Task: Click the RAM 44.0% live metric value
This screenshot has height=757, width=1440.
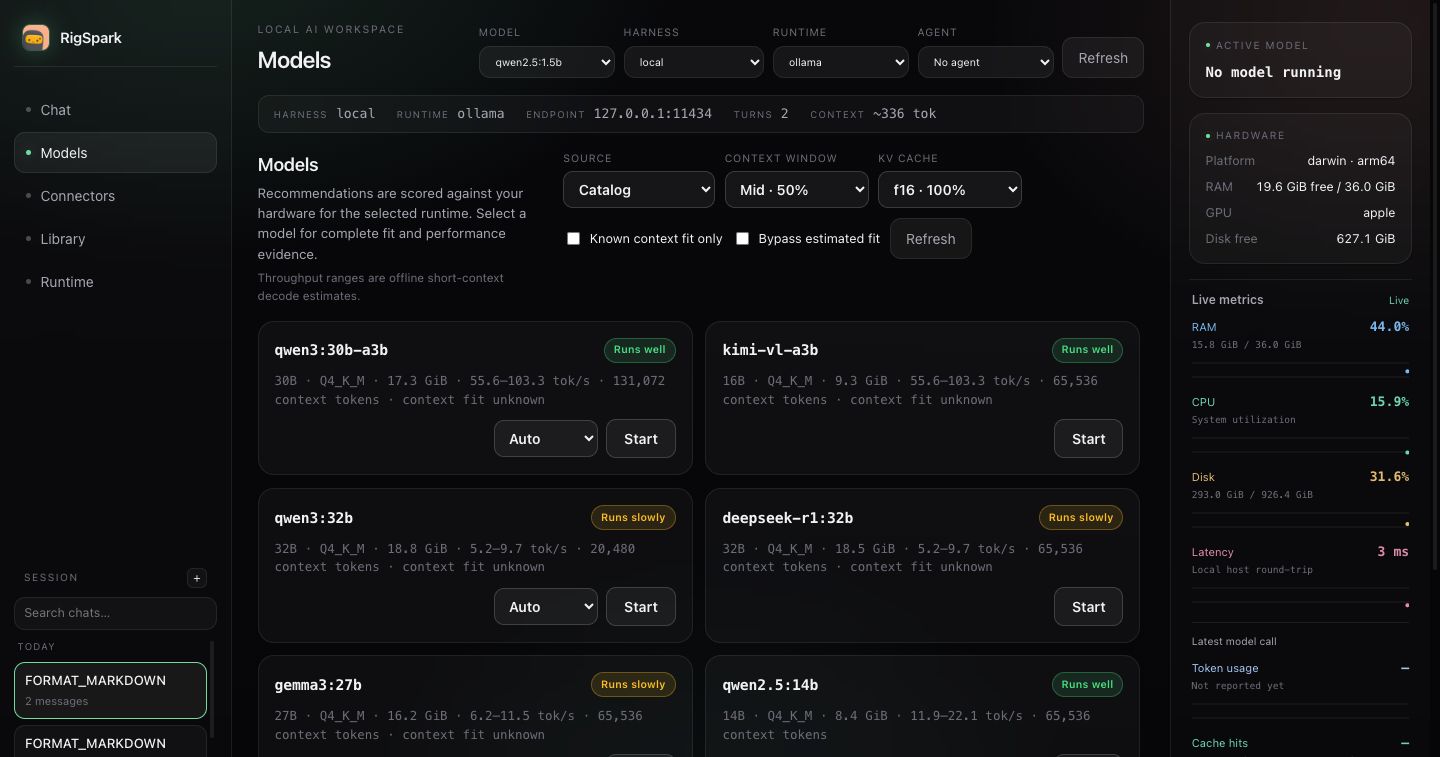Action: point(1389,327)
